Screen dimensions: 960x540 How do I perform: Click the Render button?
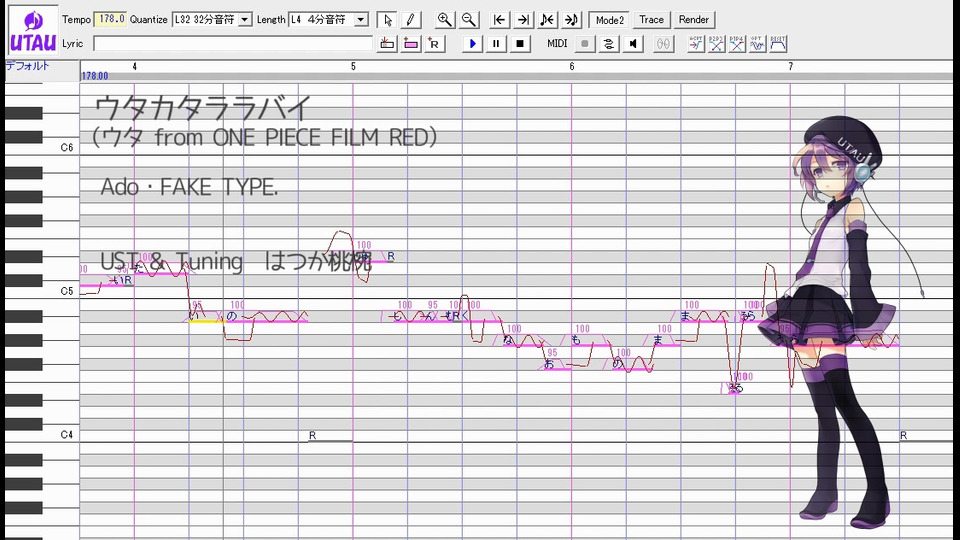pyautogui.click(x=694, y=20)
